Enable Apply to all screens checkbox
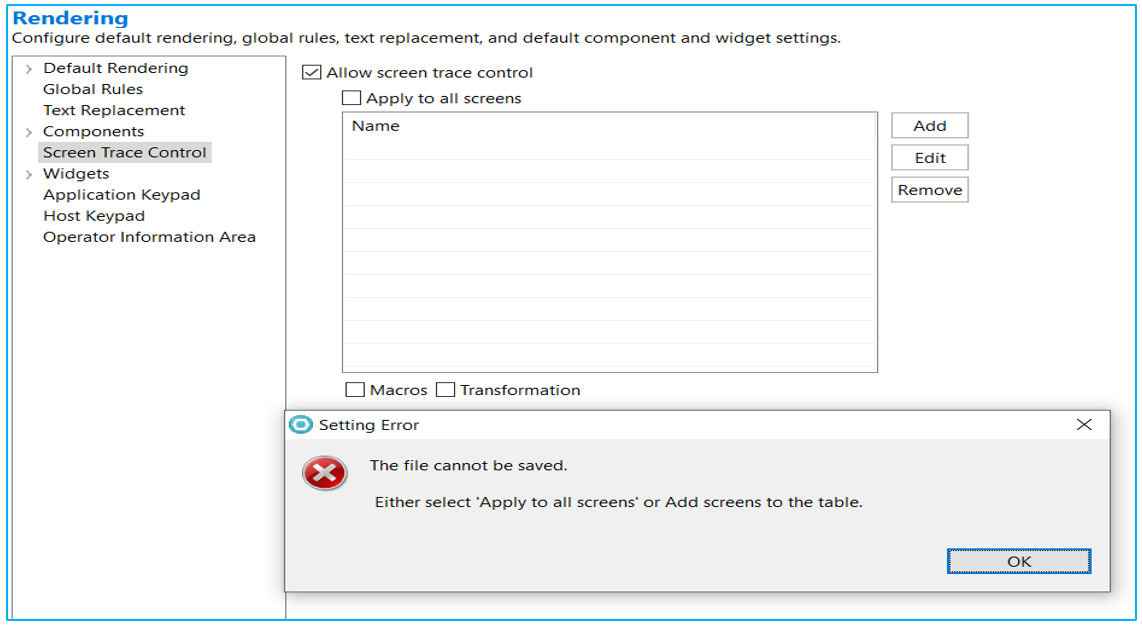Image resolution: width=1142 pixels, height=625 pixels. [352, 99]
